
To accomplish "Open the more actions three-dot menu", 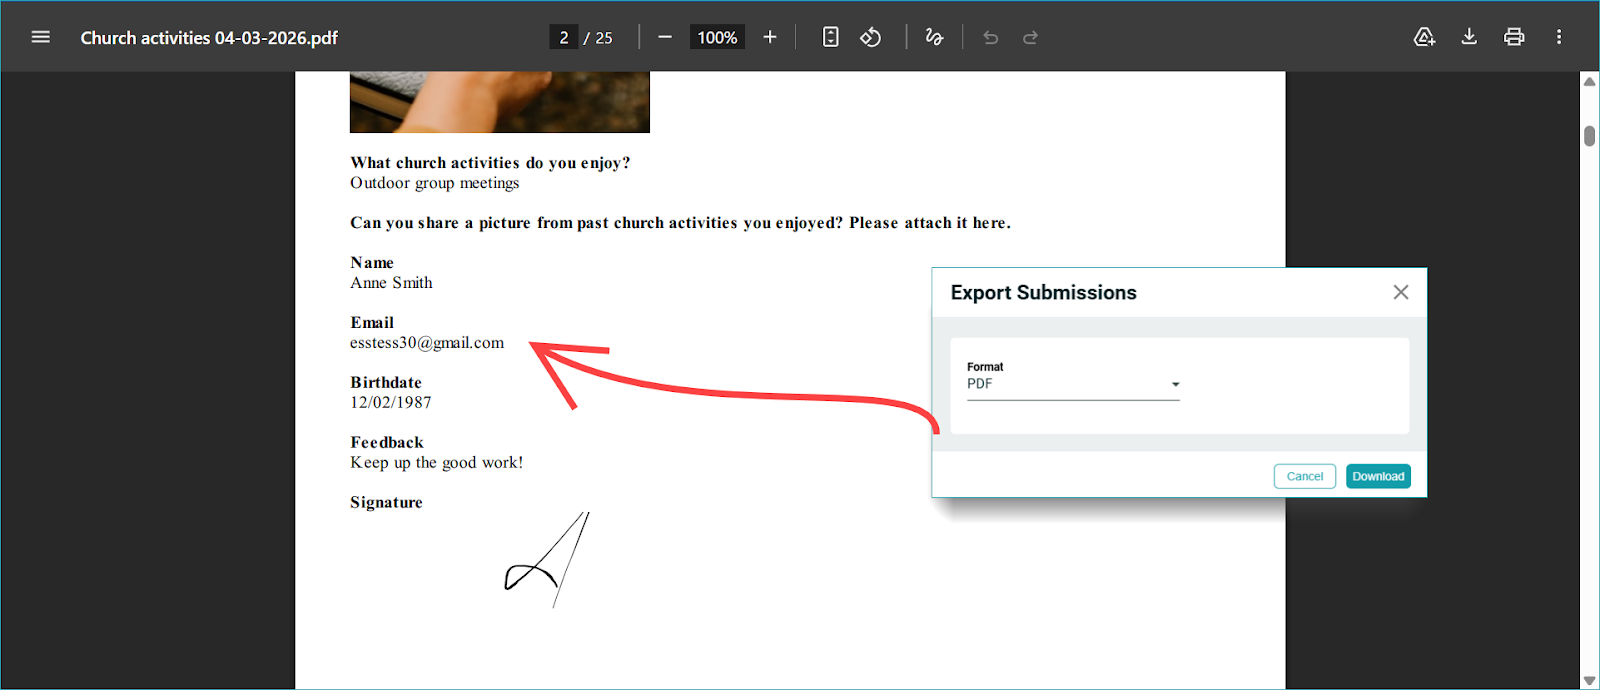I will 1558,37.
